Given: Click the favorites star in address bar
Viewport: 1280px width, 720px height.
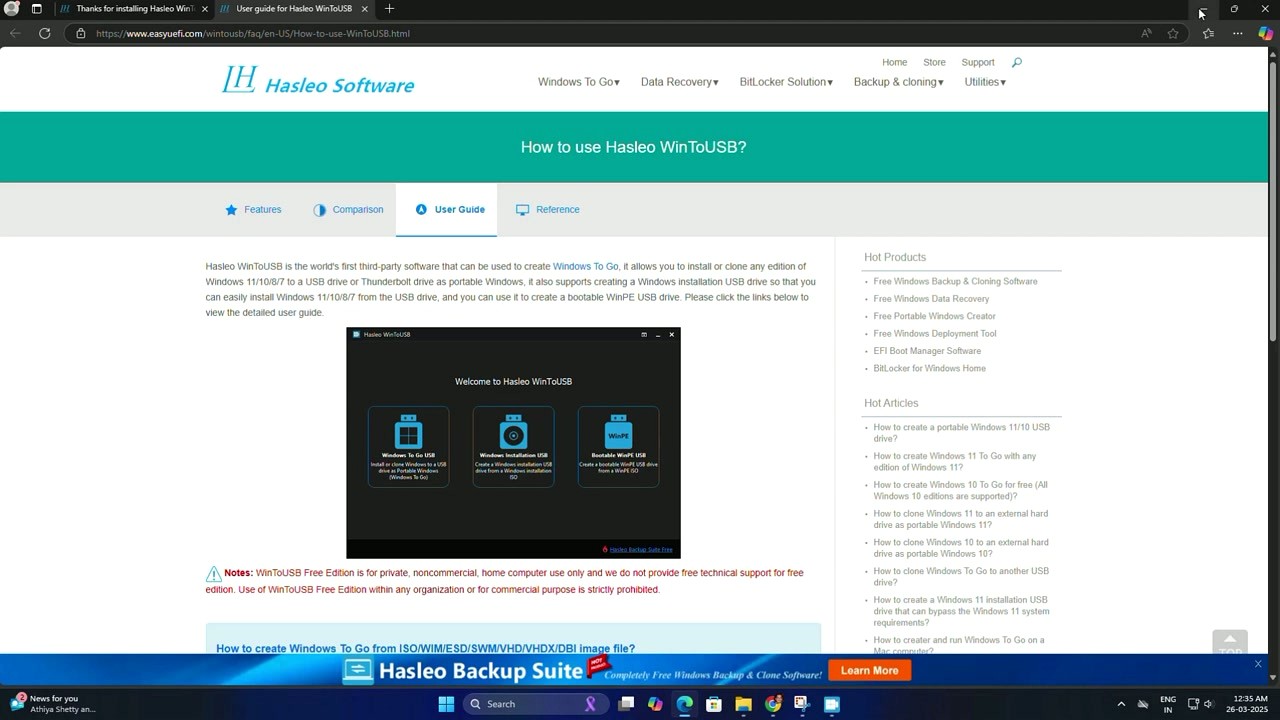Looking at the screenshot, I should pyautogui.click(x=1172, y=32).
